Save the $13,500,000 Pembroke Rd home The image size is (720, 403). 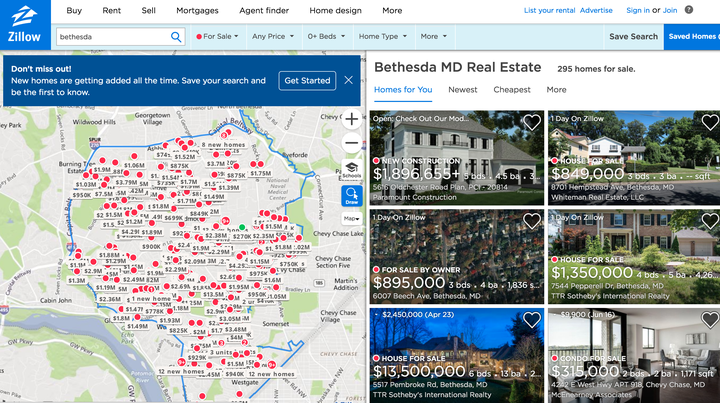pos(532,320)
